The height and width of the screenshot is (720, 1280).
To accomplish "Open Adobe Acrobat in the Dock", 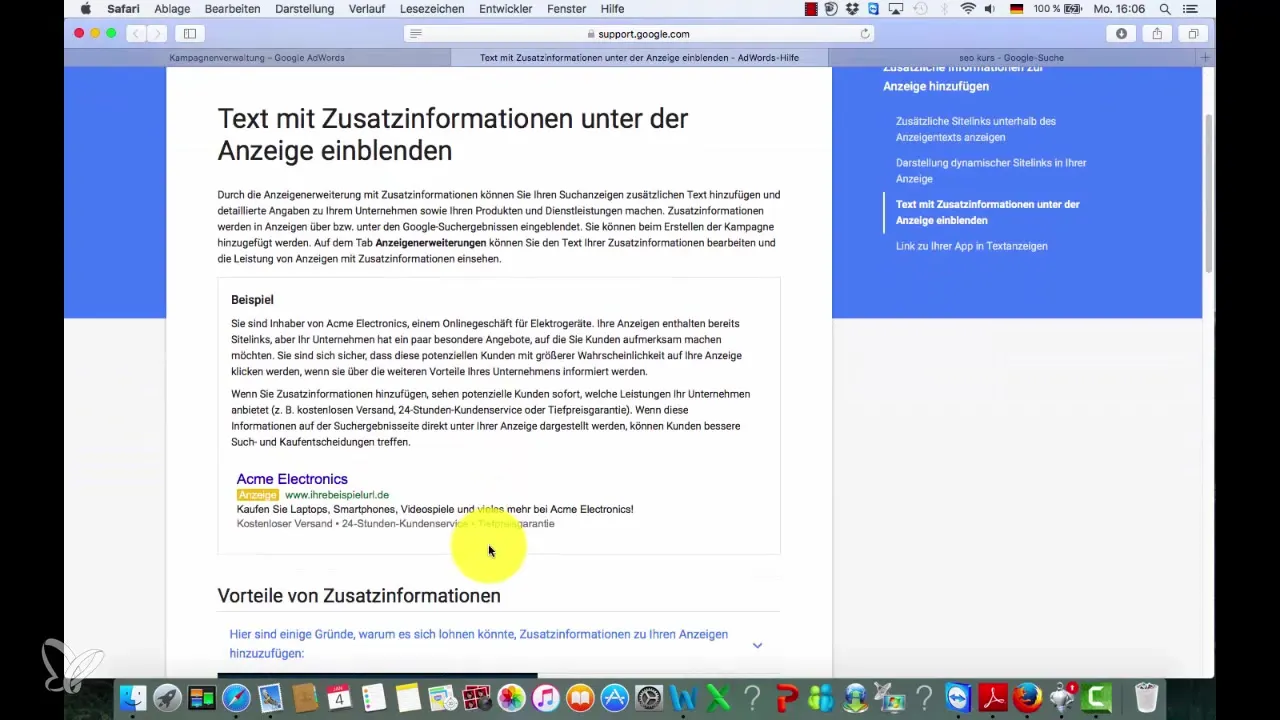I will click(x=993, y=697).
